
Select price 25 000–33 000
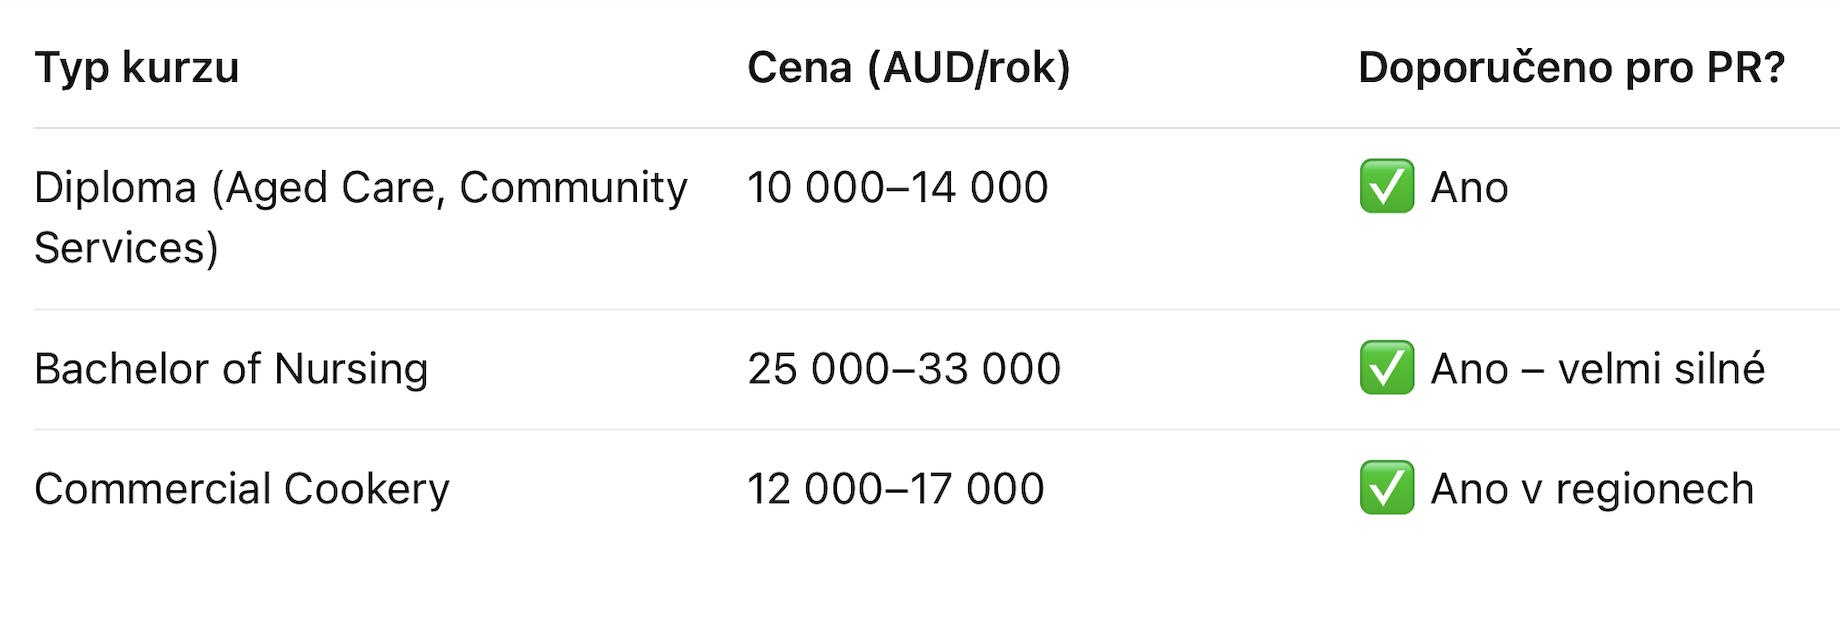pyautogui.click(x=904, y=369)
